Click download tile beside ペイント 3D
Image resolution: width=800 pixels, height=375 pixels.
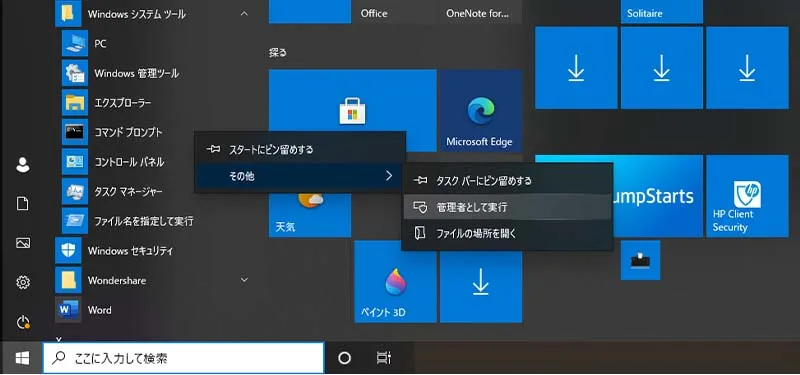tap(481, 282)
